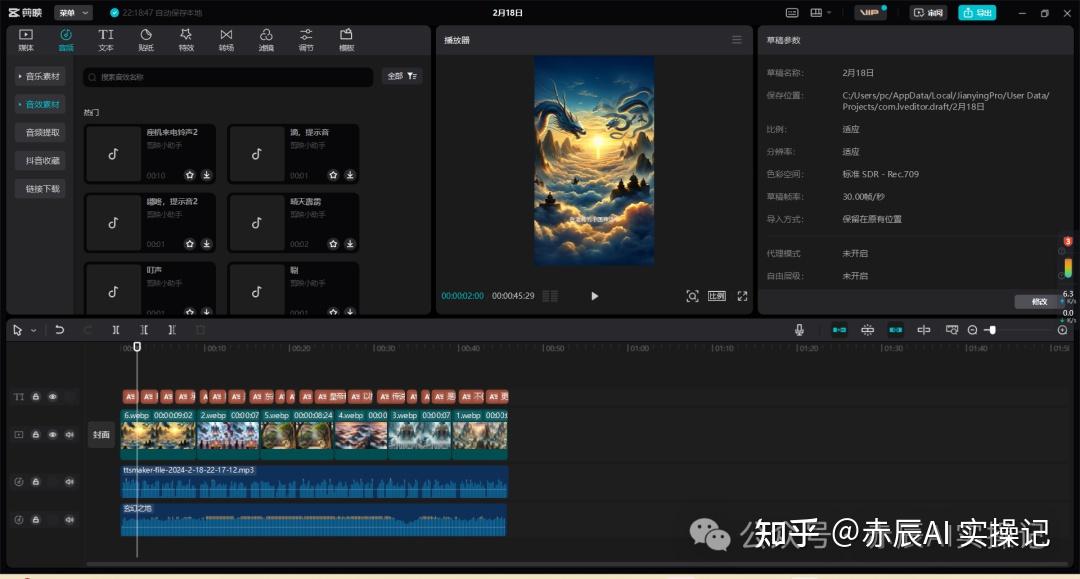Screen dimensions: 1080x579
Task: Preview the 晴天霹雳 sound thumbnail
Action: 257,223
